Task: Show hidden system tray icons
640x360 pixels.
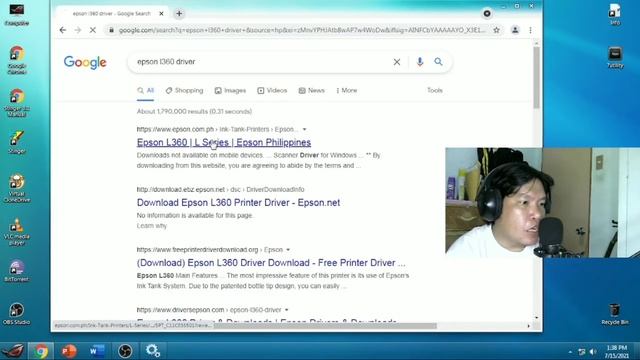Action: 570,351
